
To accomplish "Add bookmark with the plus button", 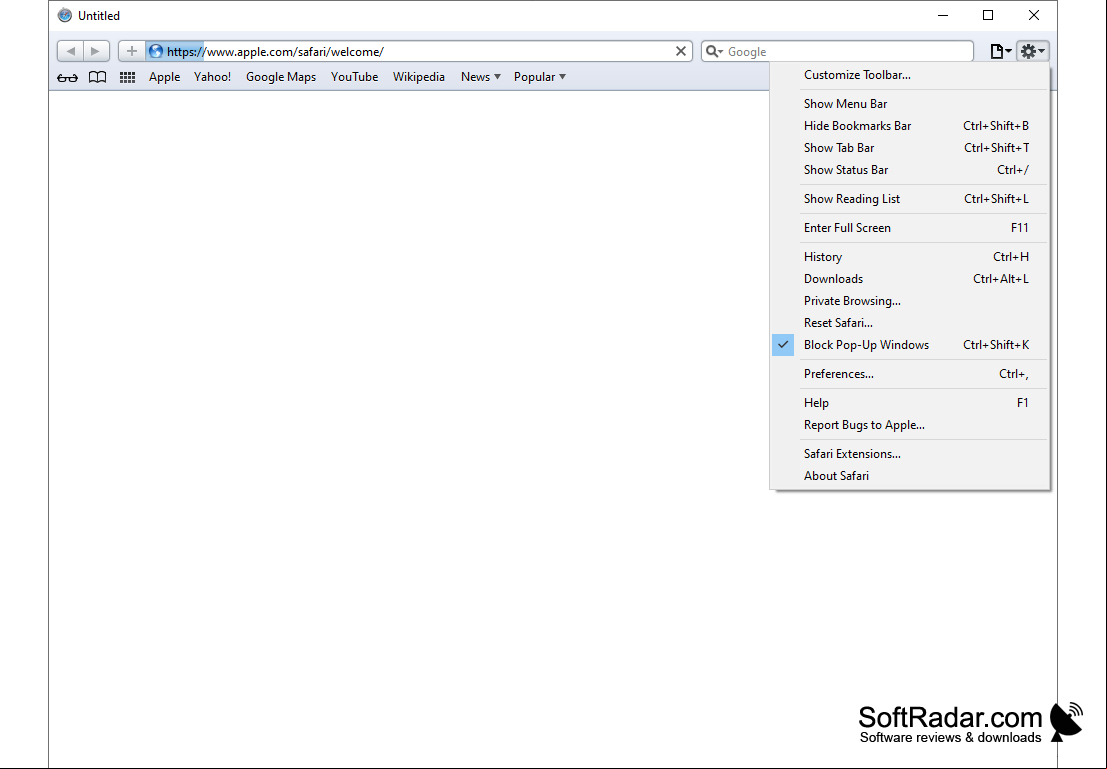I will tap(131, 51).
